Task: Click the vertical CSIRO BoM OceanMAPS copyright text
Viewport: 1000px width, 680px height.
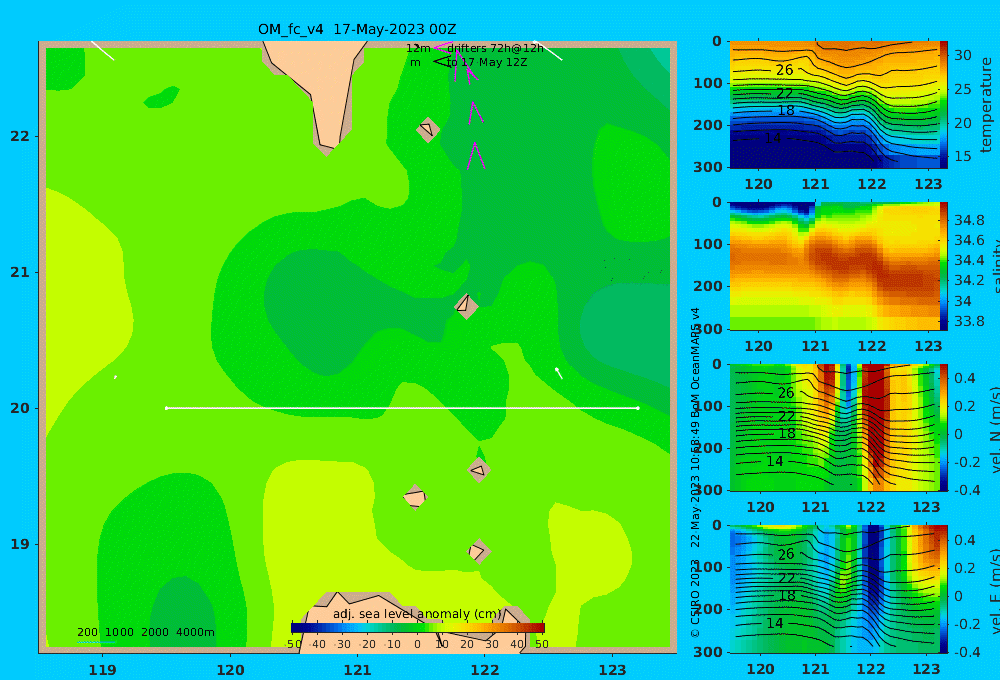Action: (696, 472)
